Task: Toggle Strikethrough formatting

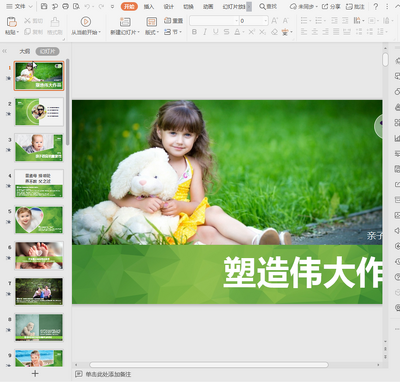Action: click(226, 32)
